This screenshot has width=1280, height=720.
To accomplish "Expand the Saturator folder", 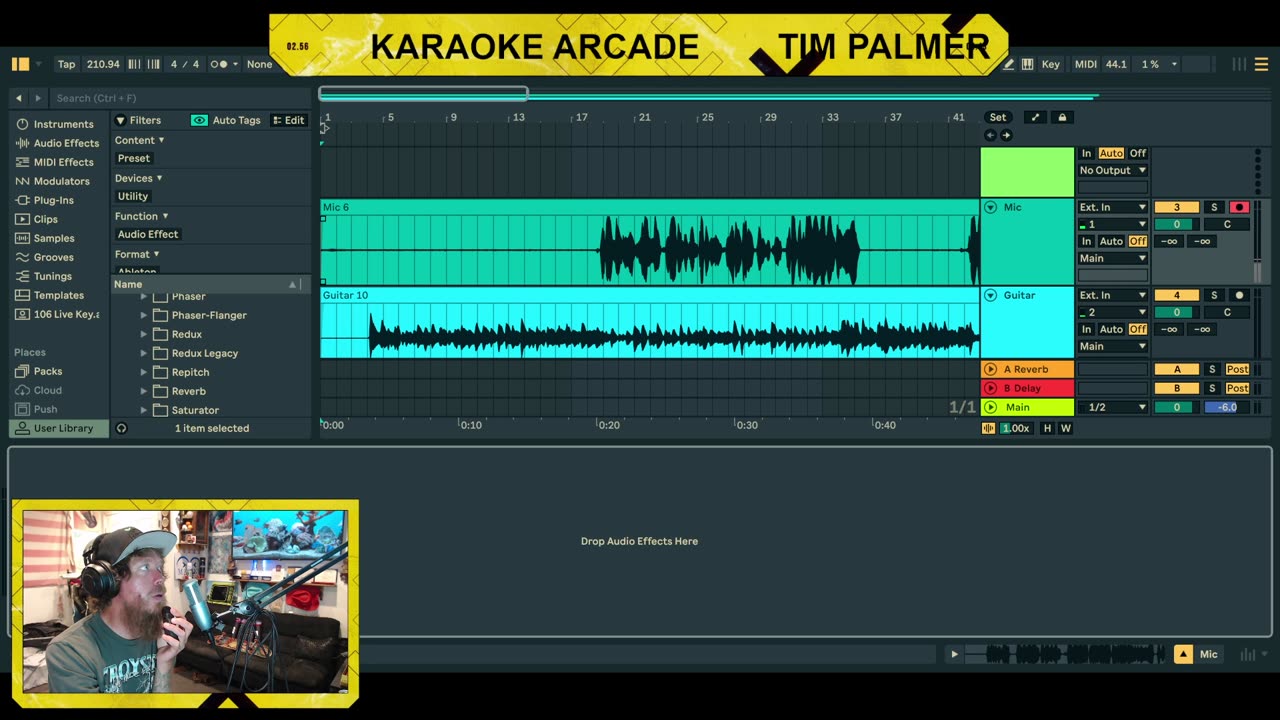I will [143, 410].
